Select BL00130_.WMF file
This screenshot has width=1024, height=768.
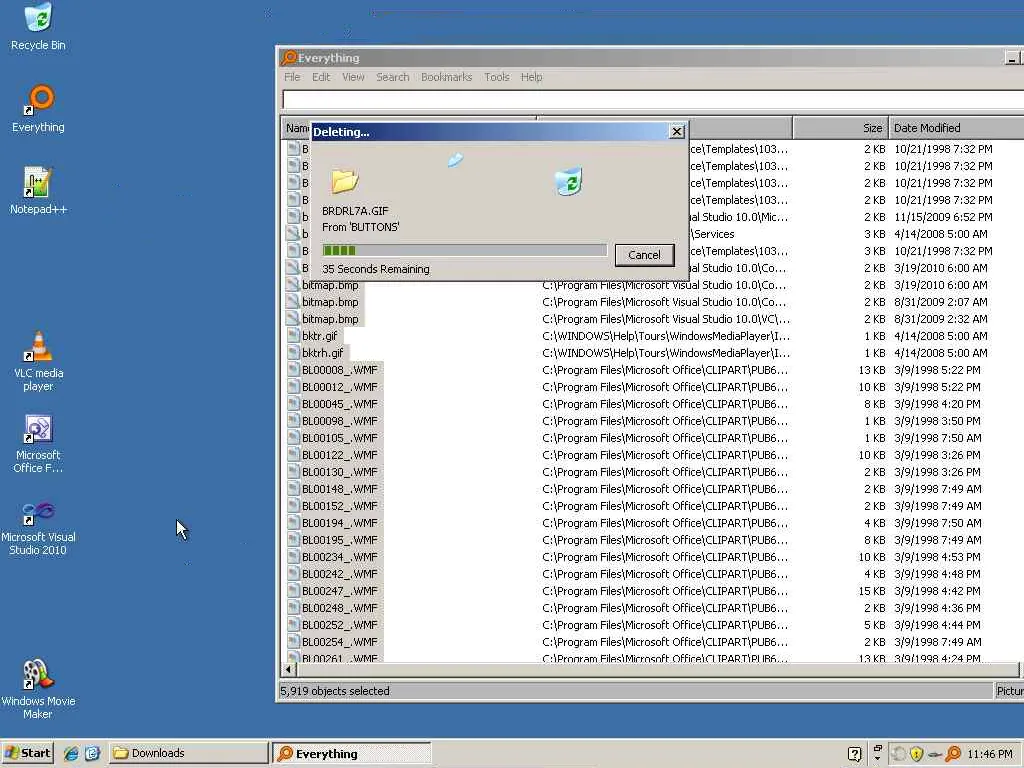pyautogui.click(x=340, y=472)
